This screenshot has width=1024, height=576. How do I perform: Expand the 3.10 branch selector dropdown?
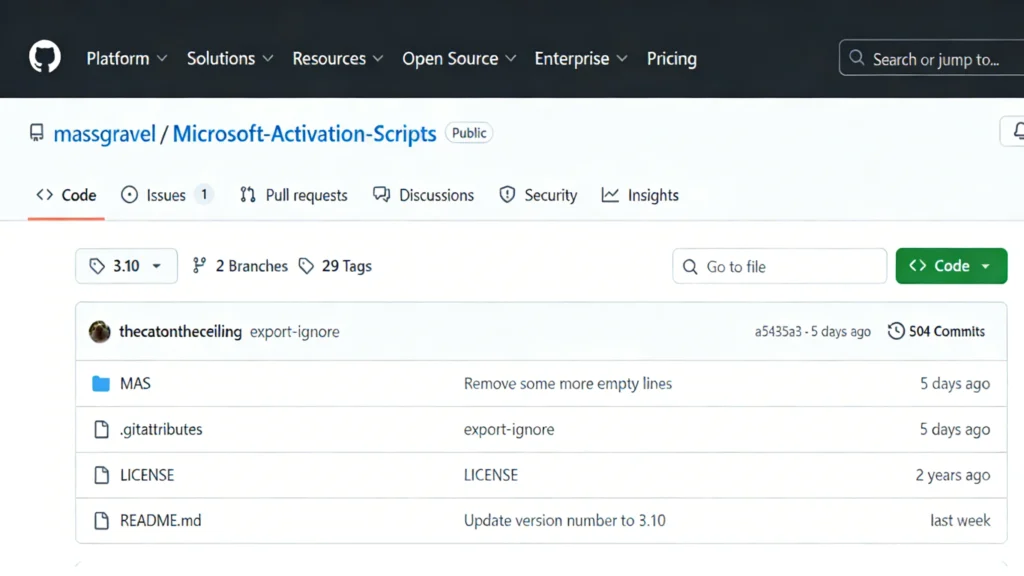pos(126,266)
